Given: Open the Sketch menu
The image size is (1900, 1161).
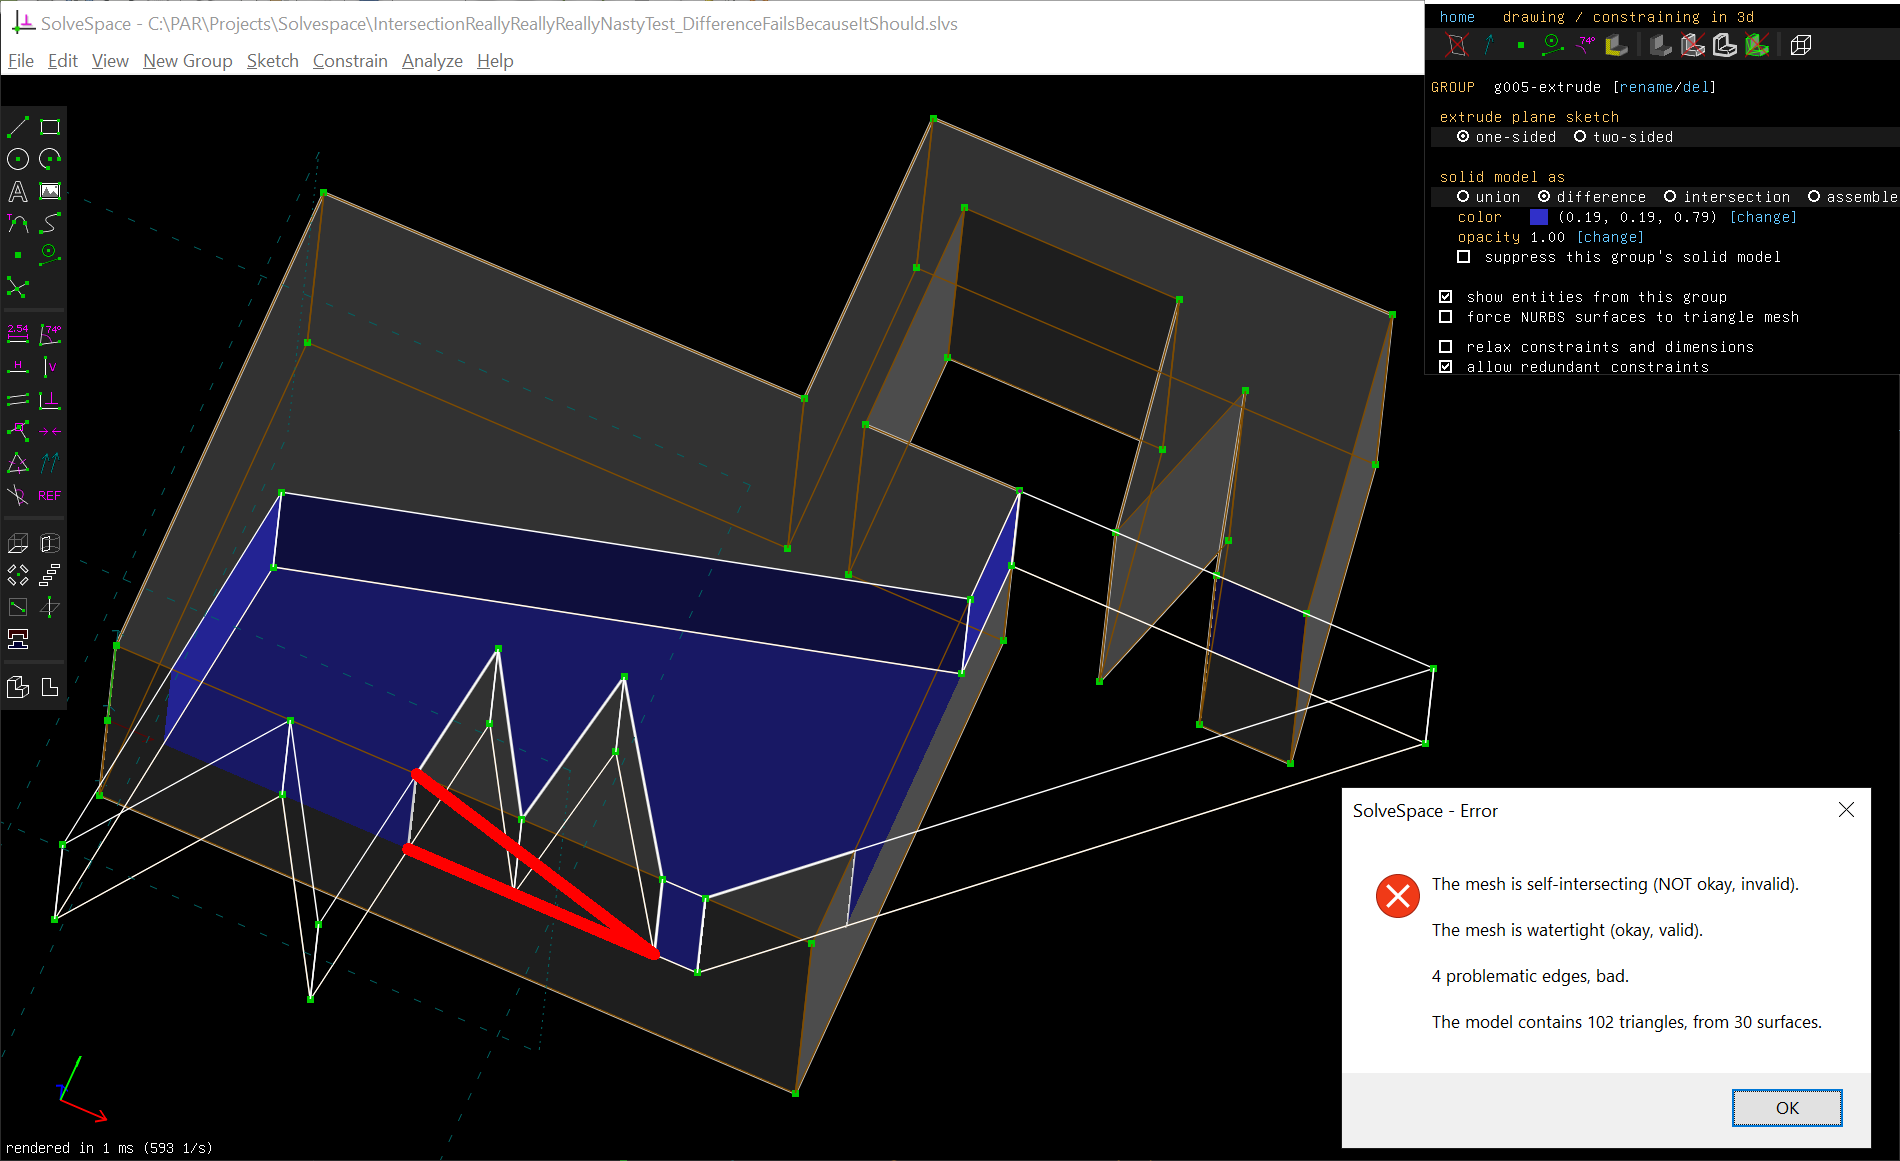Looking at the screenshot, I should pyautogui.click(x=273, y=61).
